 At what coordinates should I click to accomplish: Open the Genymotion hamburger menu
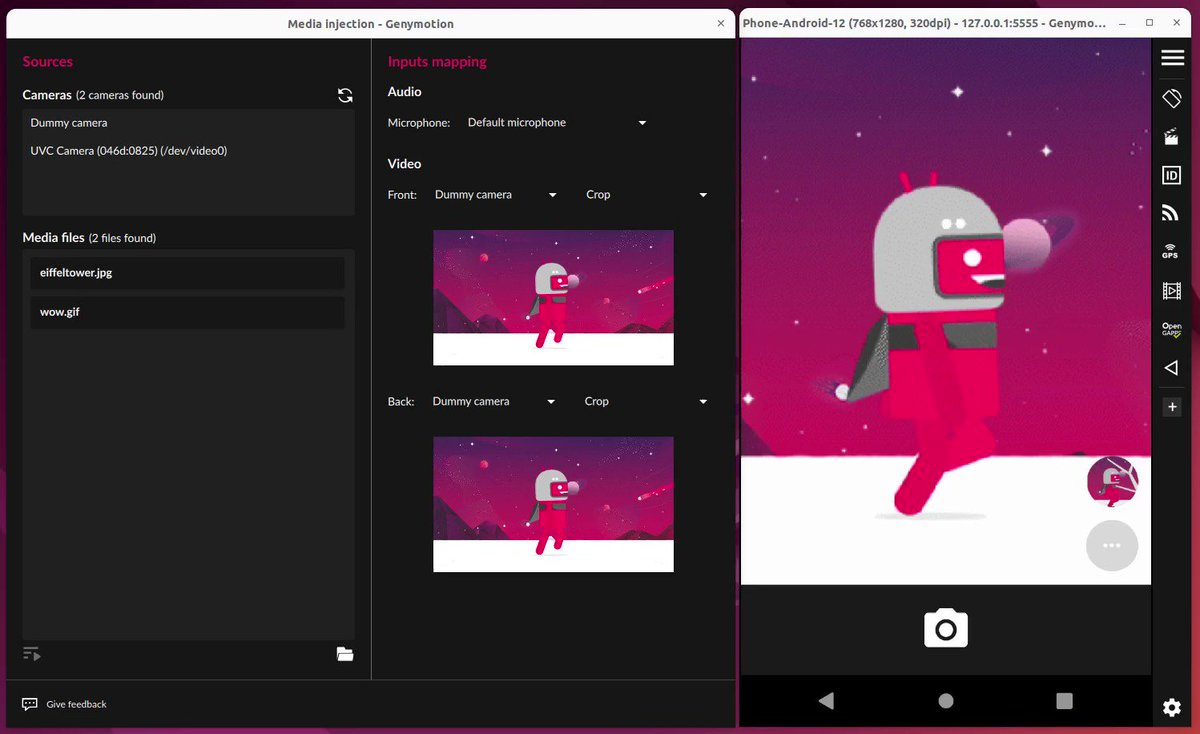pos(1171,58)
